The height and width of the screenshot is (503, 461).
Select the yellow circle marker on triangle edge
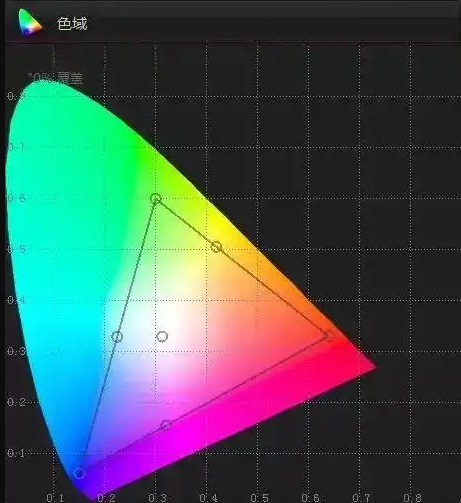pos(216,247)
